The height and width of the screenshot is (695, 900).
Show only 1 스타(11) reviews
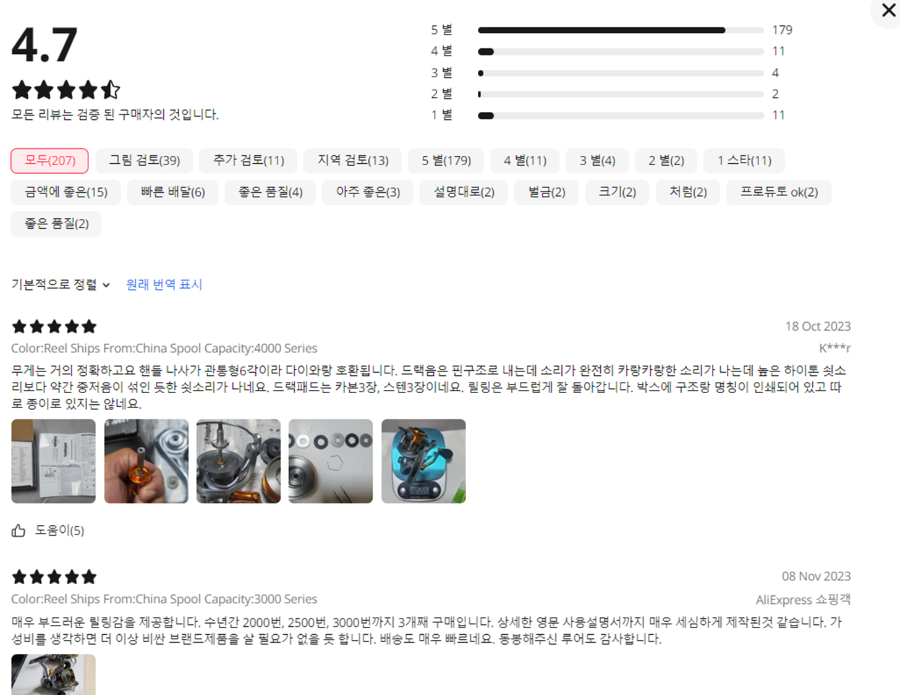coord(744,161)
